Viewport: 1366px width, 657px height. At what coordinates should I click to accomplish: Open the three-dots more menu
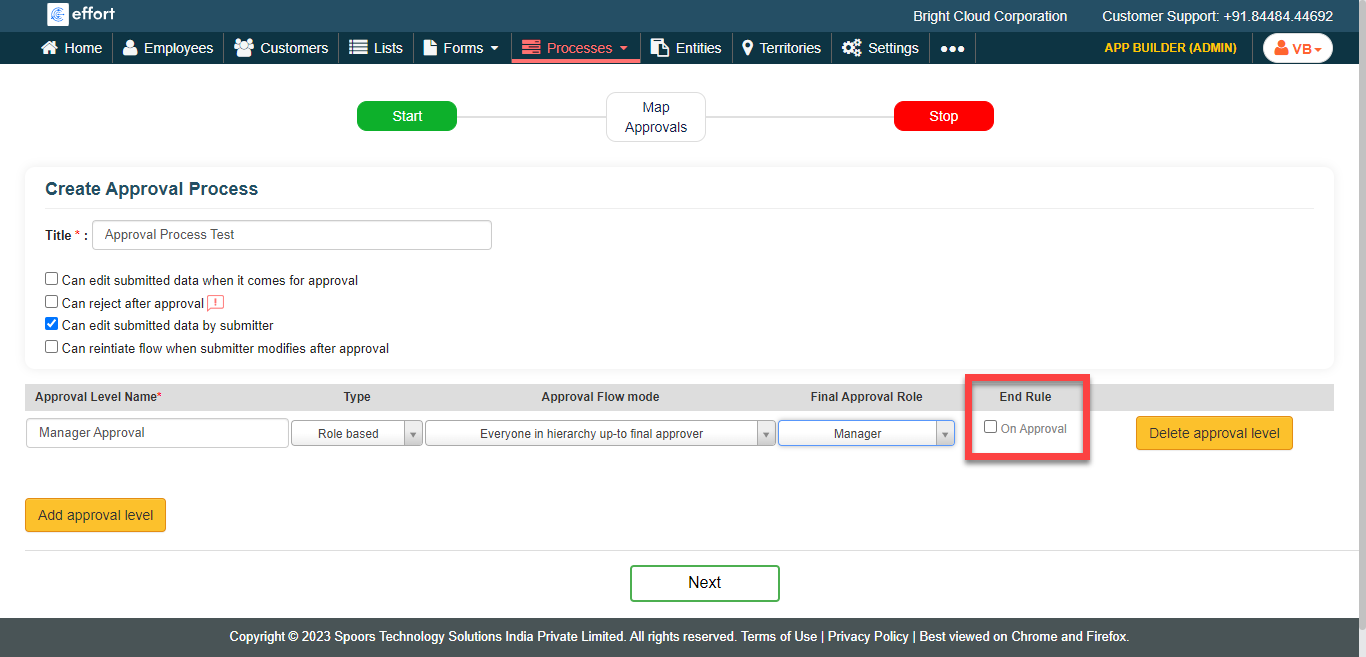pos(952,48)
